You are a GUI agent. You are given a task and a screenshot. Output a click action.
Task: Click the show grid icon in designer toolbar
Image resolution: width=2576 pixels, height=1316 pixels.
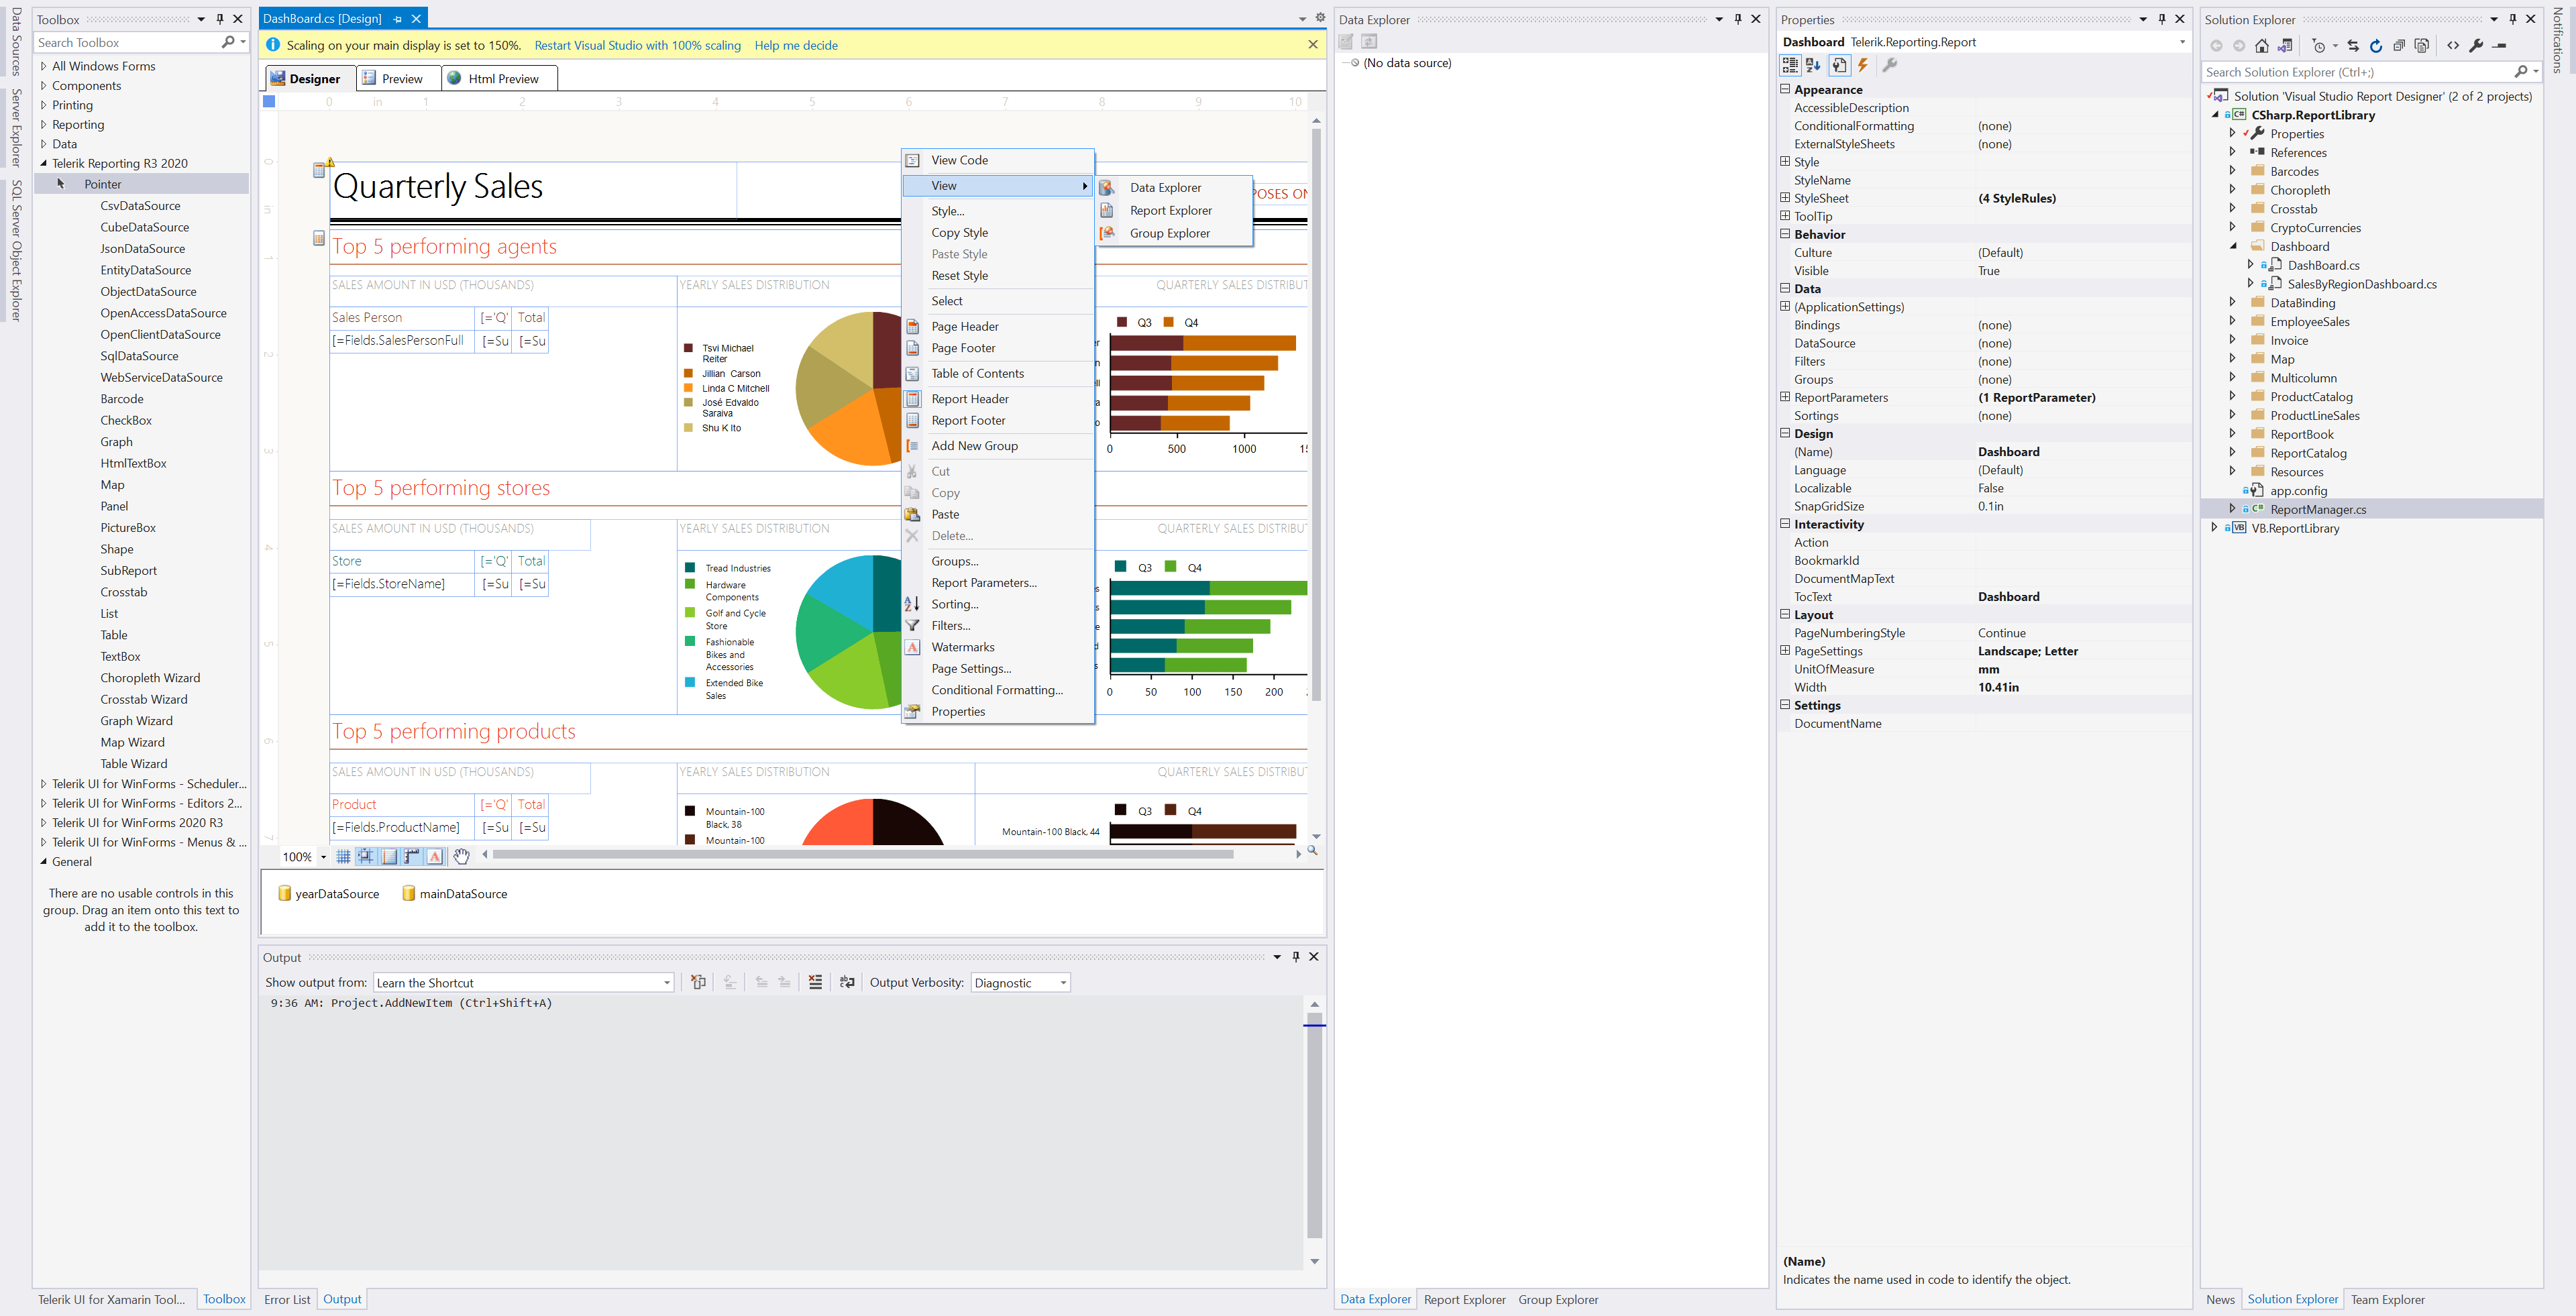[343, 857]
